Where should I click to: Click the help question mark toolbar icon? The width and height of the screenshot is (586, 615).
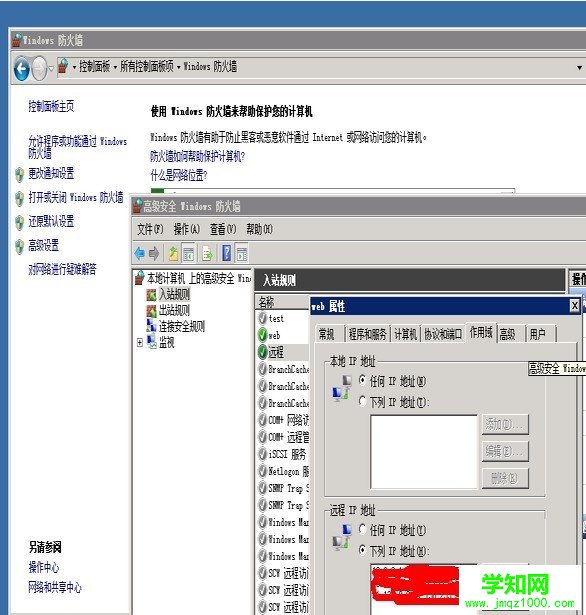(x=226, y=253)
